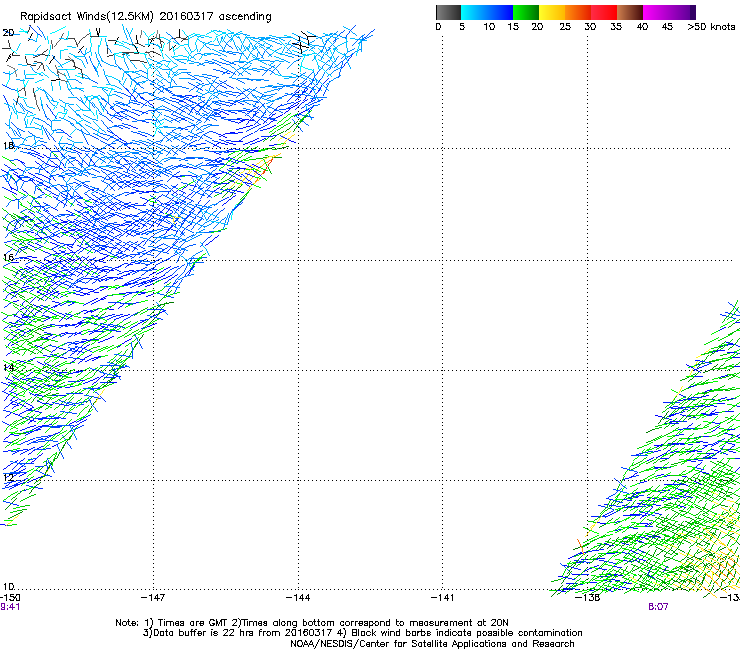Click the blue 10 to 15 knots swatch
Screen dimensions: 740x650
500,12
